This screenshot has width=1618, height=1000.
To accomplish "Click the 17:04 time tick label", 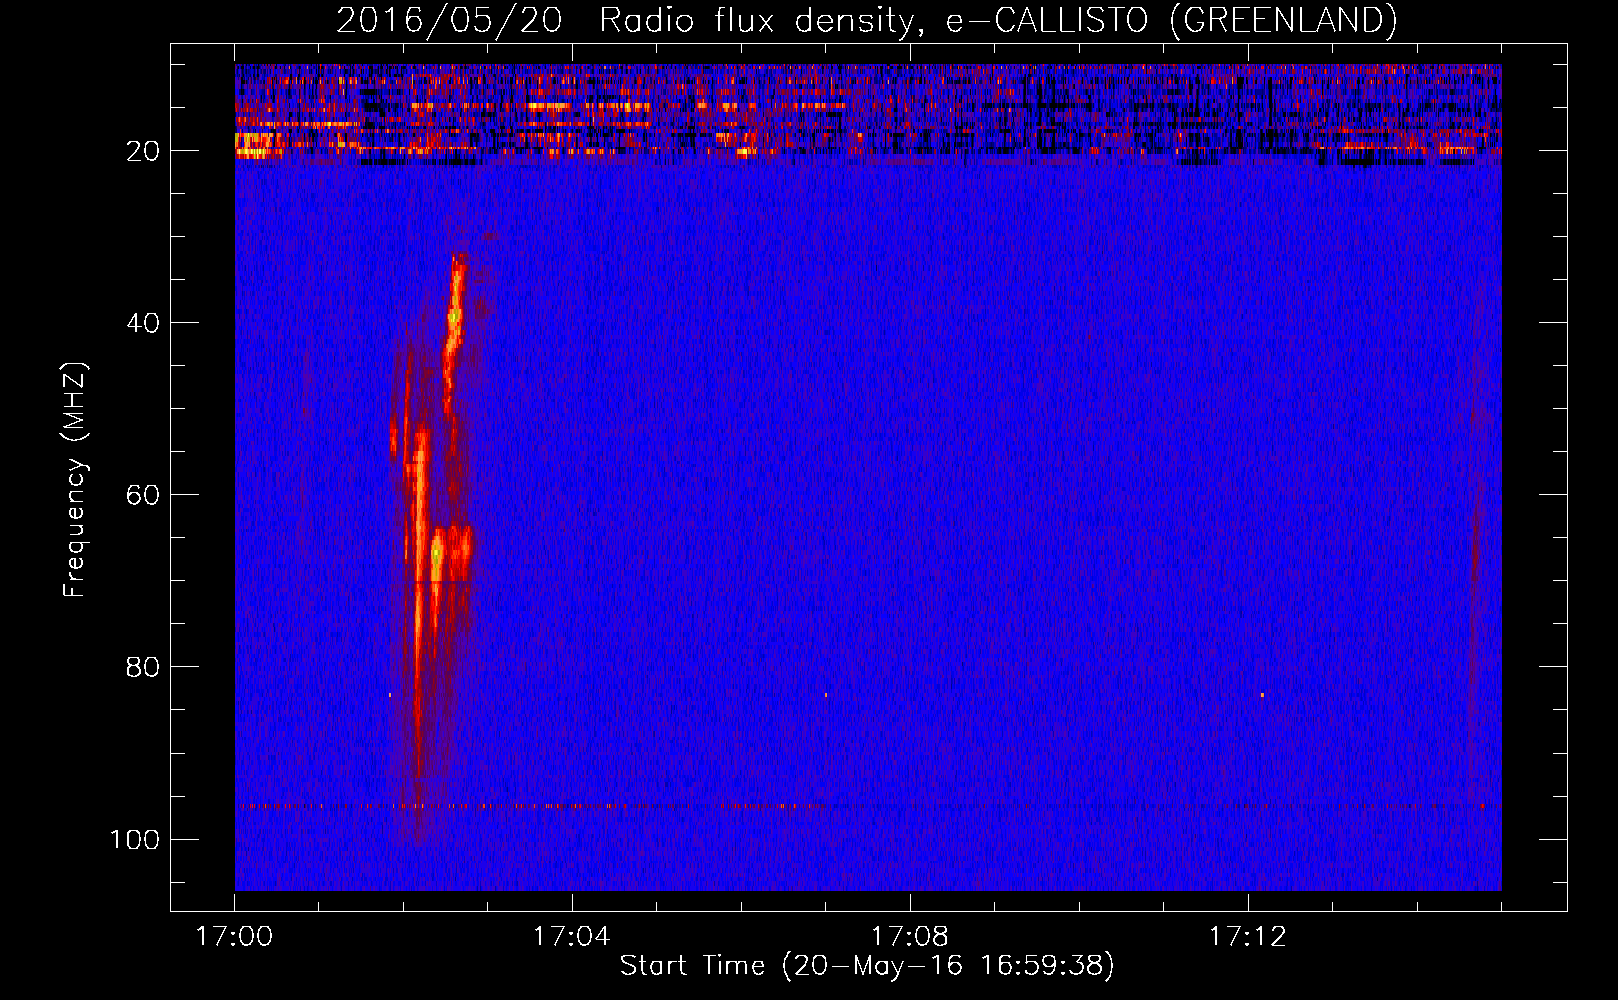I will [571, 937].
